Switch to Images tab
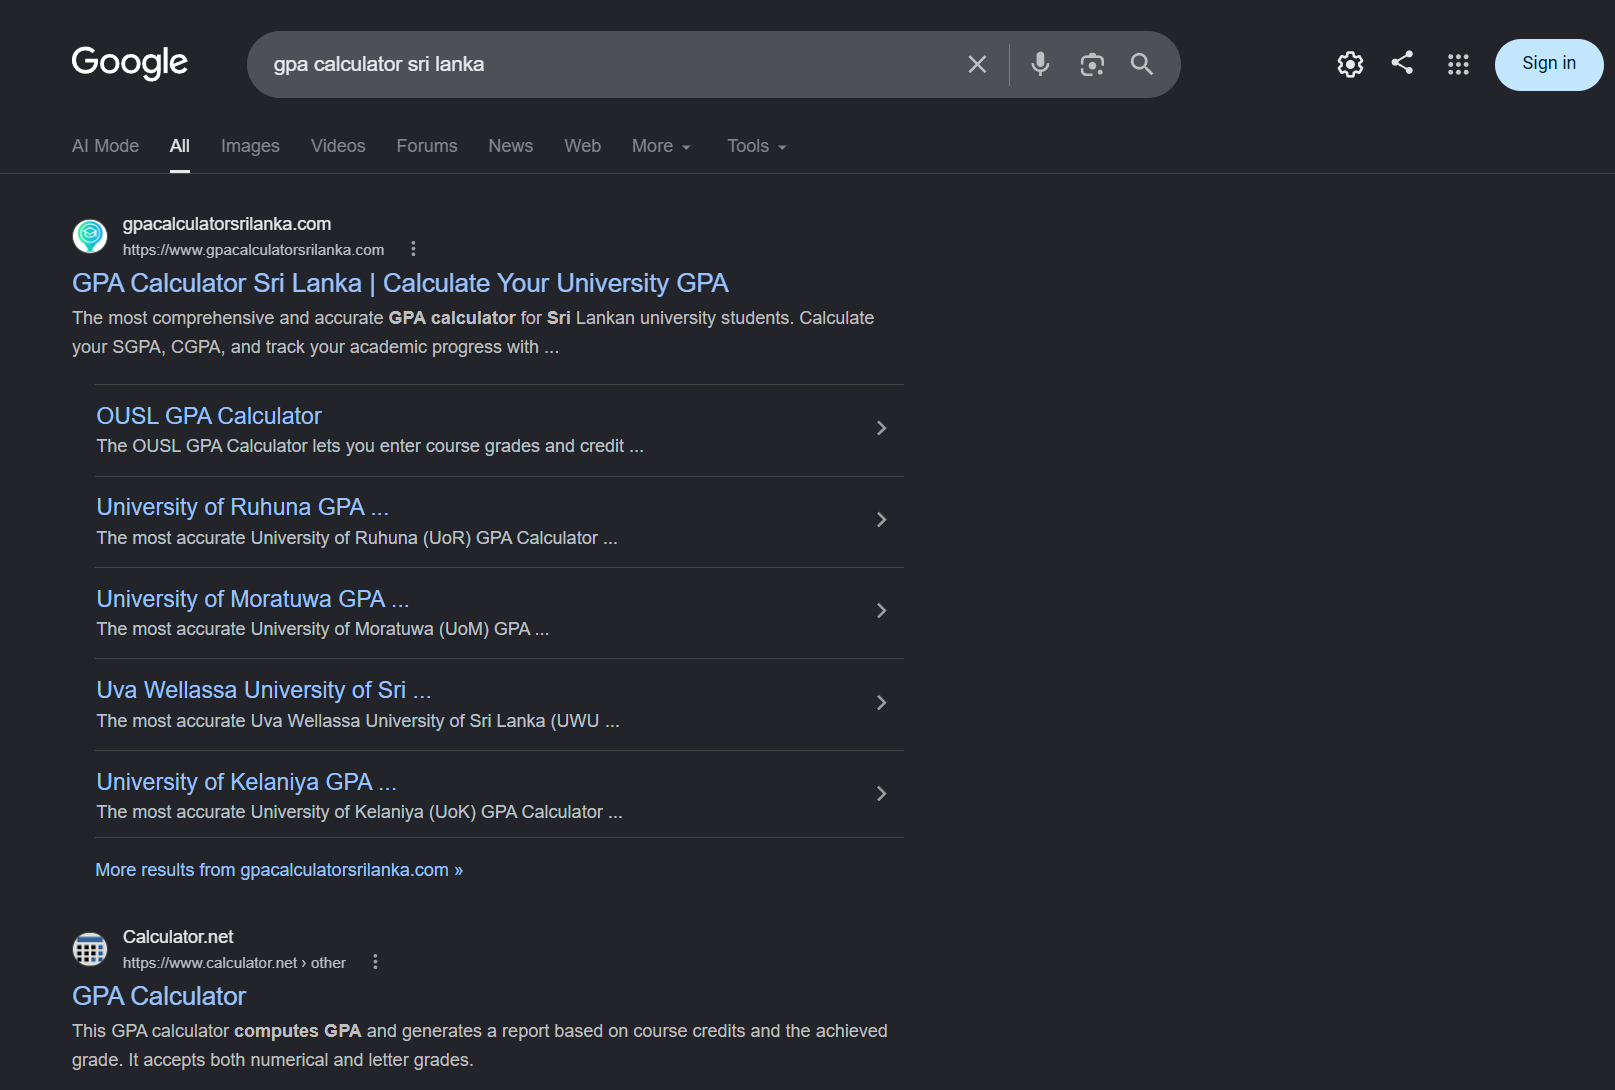The height and width of the screenshot is (1090, 1615). tap(250, 146)
